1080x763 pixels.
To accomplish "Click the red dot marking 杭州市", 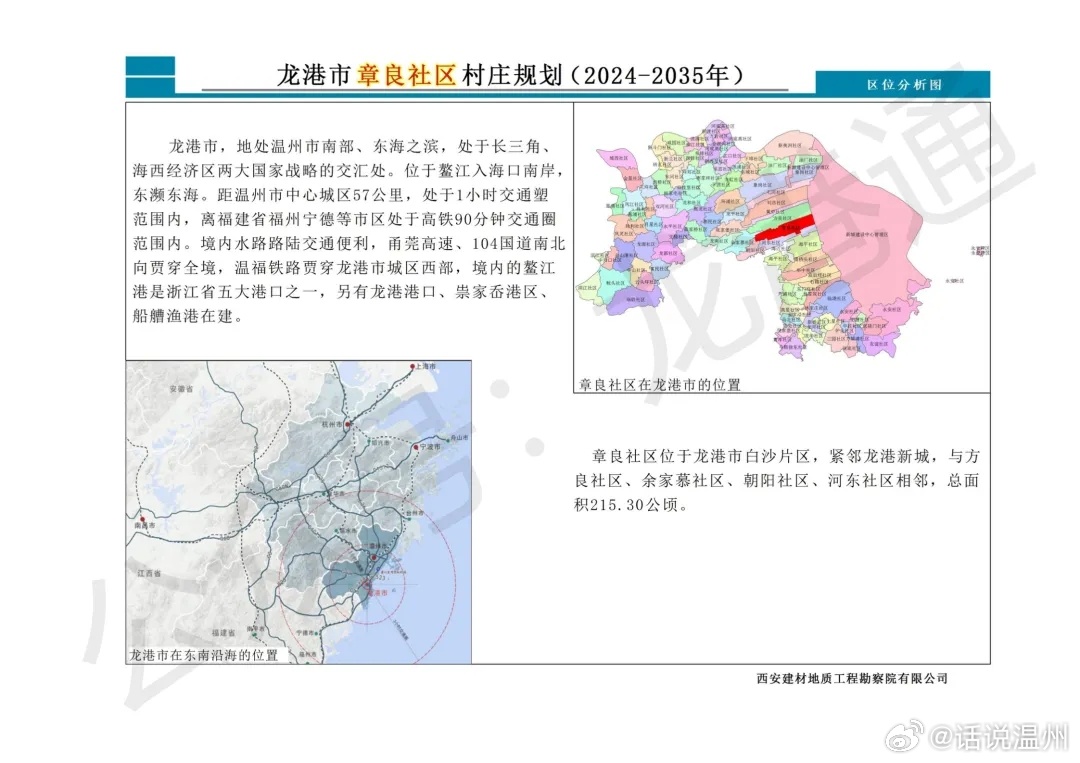I will point(349,425).
